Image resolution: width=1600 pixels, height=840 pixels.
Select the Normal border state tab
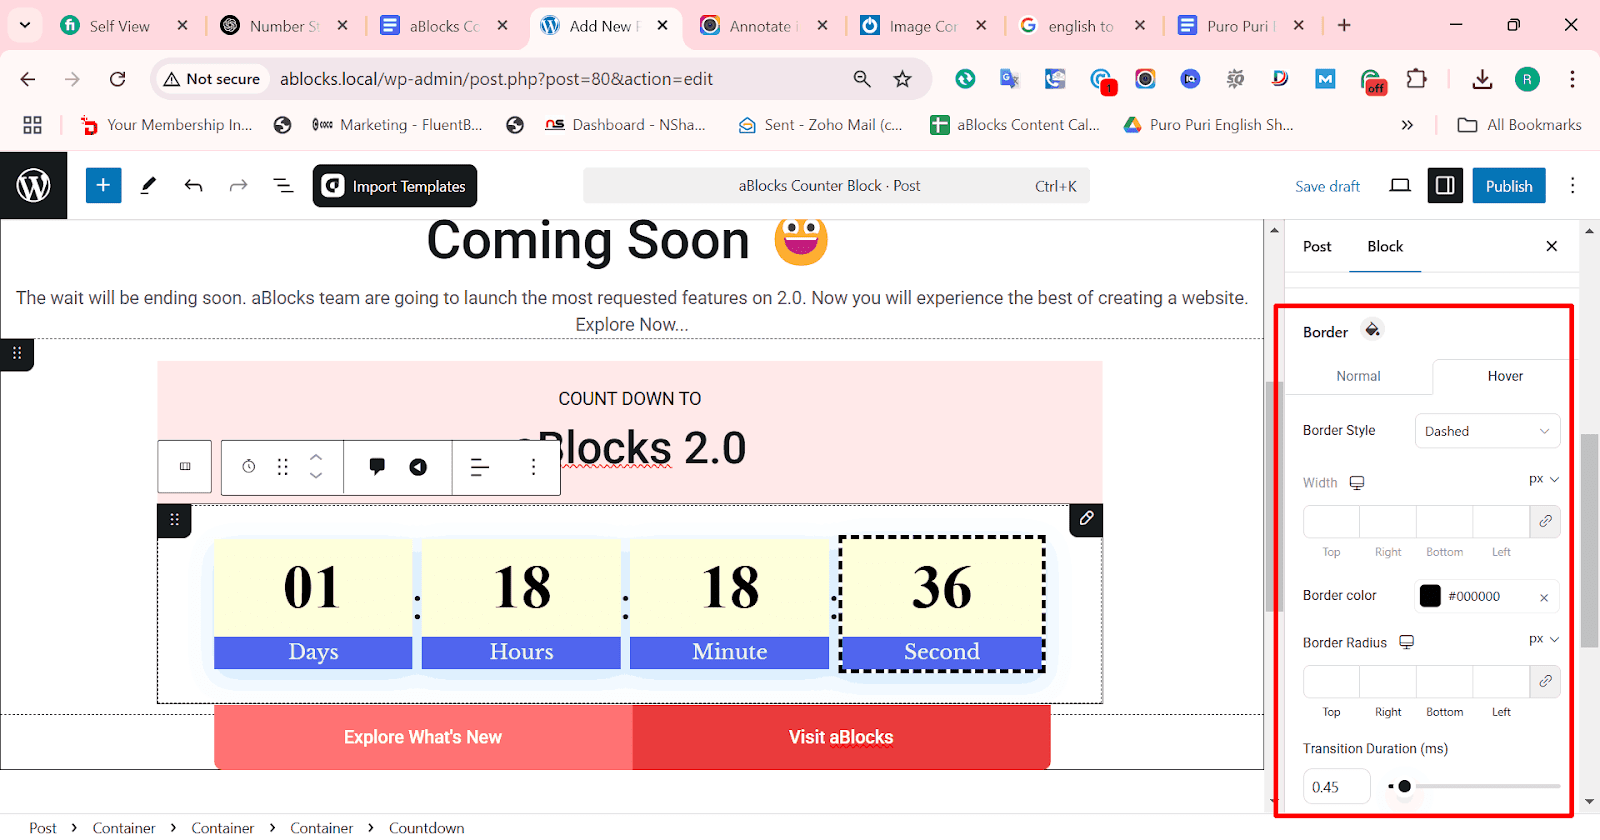1358,376
